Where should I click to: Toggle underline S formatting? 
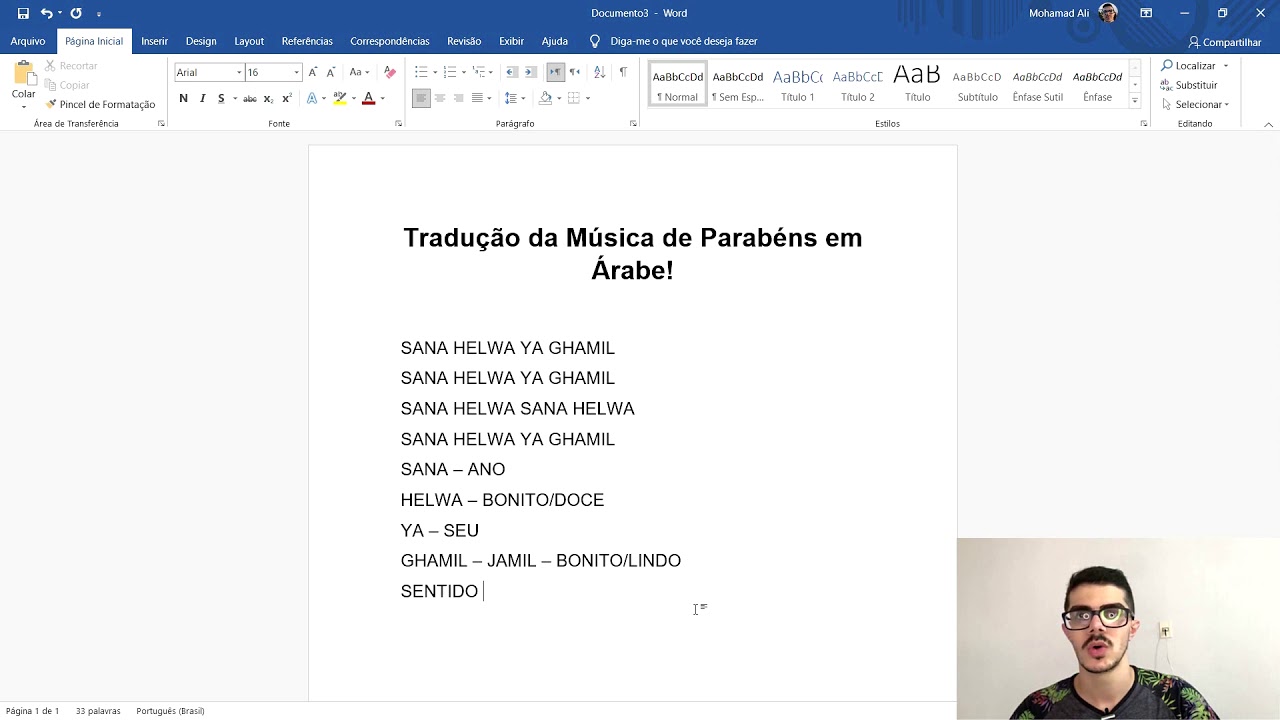coord(221,98)
